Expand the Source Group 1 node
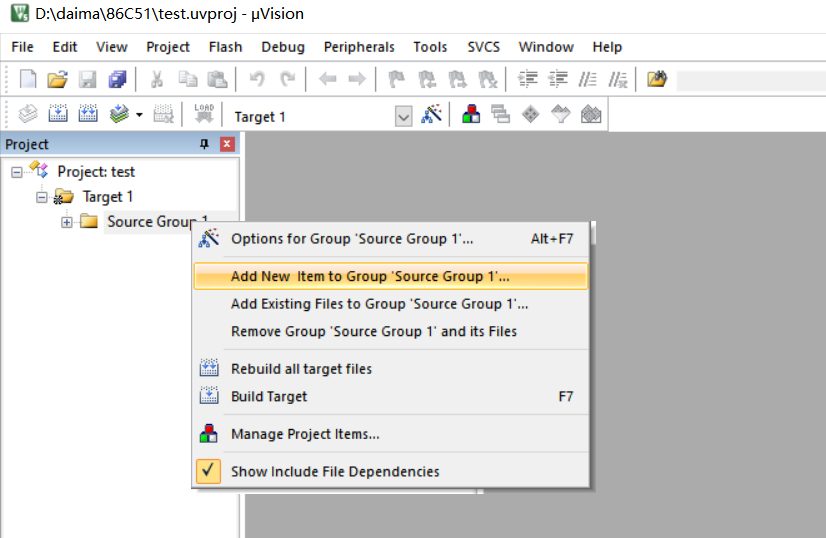This screenshot has height=538, width=826. (66, 222)
